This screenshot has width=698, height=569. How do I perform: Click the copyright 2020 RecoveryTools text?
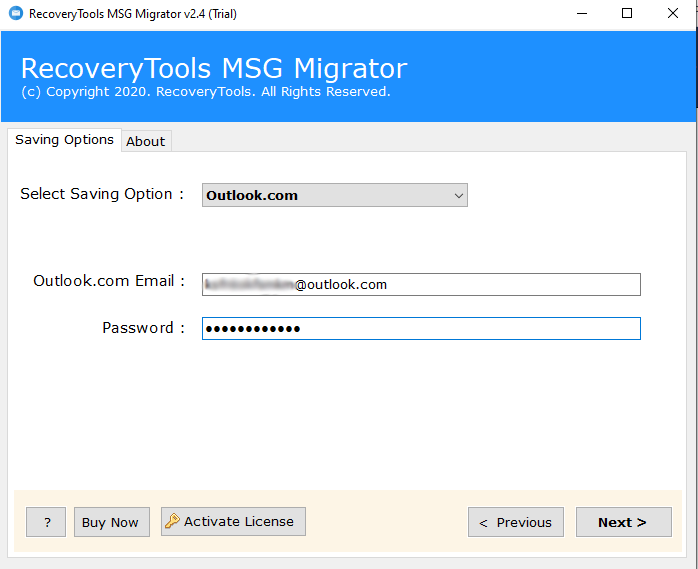coord(206,92)
